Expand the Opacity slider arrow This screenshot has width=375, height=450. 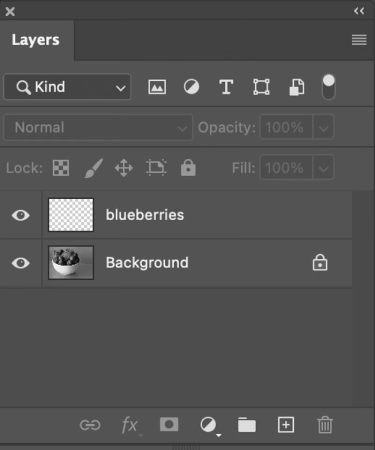click(323, 127)
